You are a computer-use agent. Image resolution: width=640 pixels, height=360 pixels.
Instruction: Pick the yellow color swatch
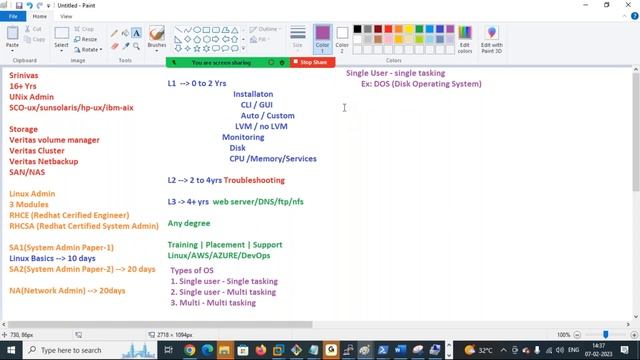pyautogui.click(x=409, y=29)
